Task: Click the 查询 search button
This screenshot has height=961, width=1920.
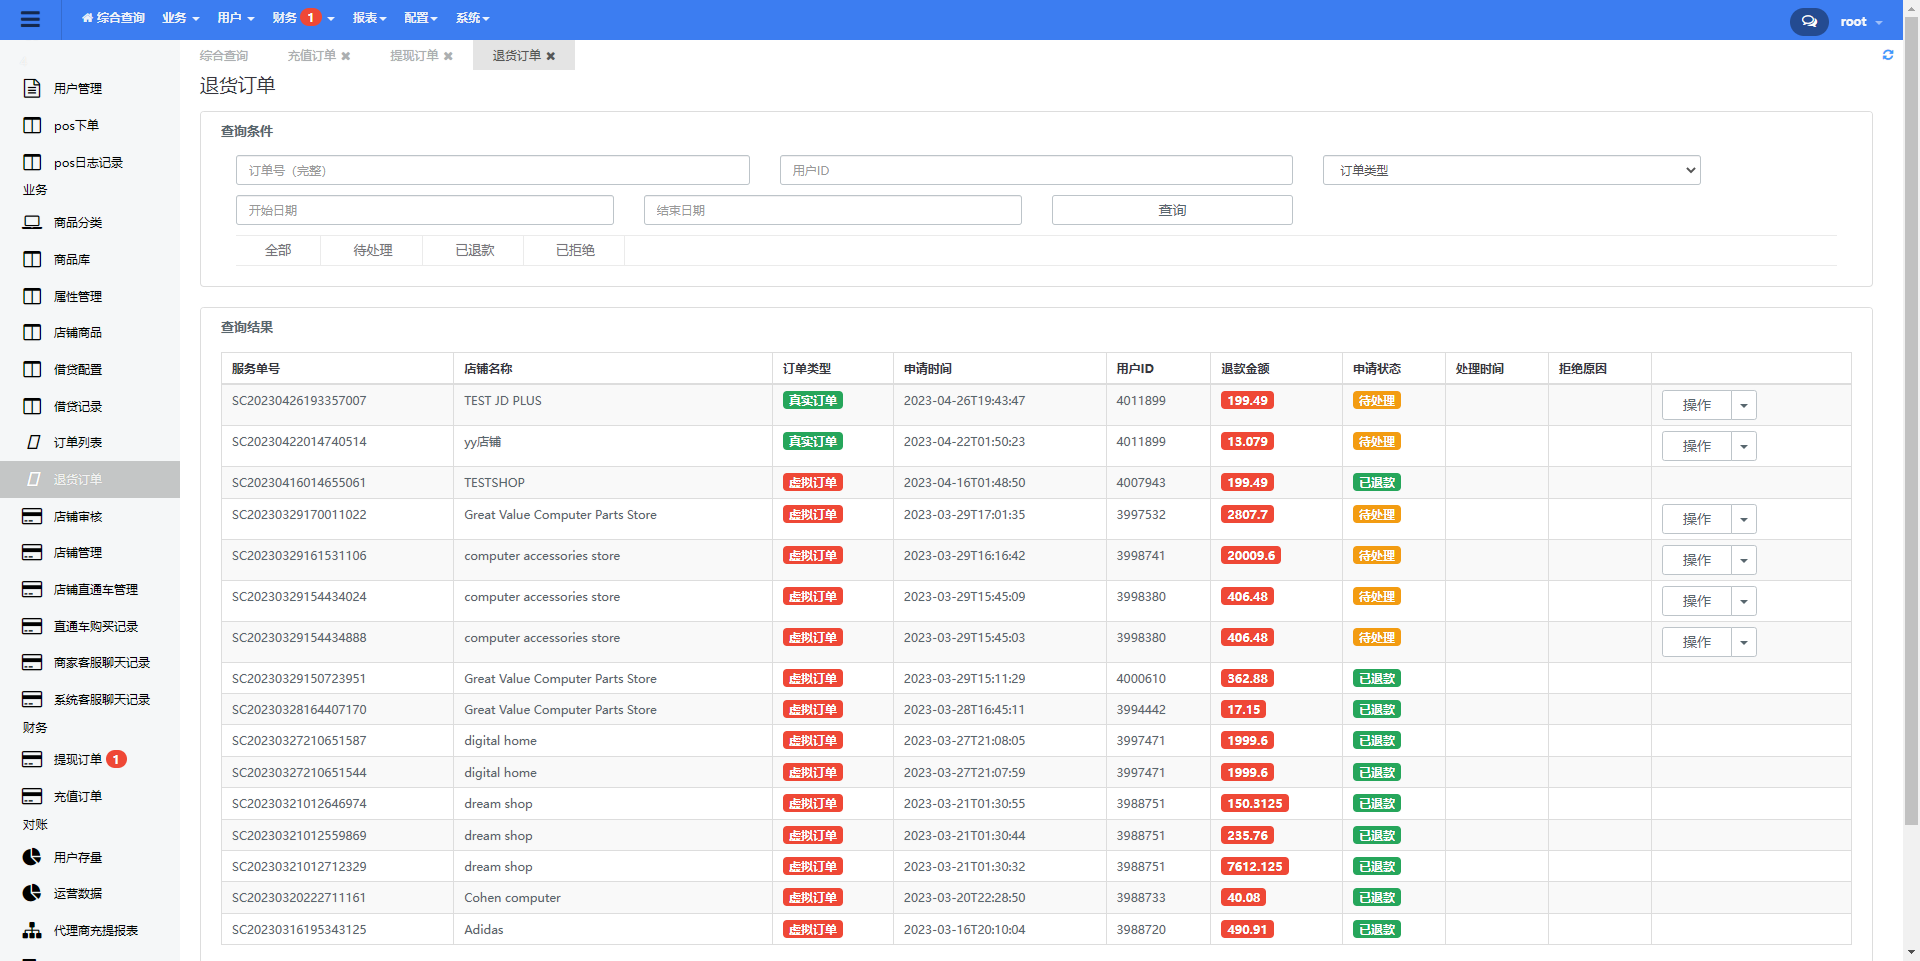Action: point(1172,210)
